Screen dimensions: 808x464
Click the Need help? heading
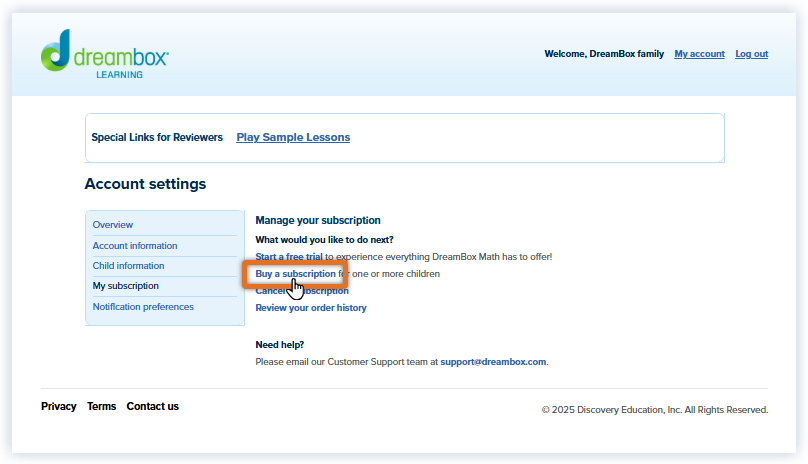(280, 345)
